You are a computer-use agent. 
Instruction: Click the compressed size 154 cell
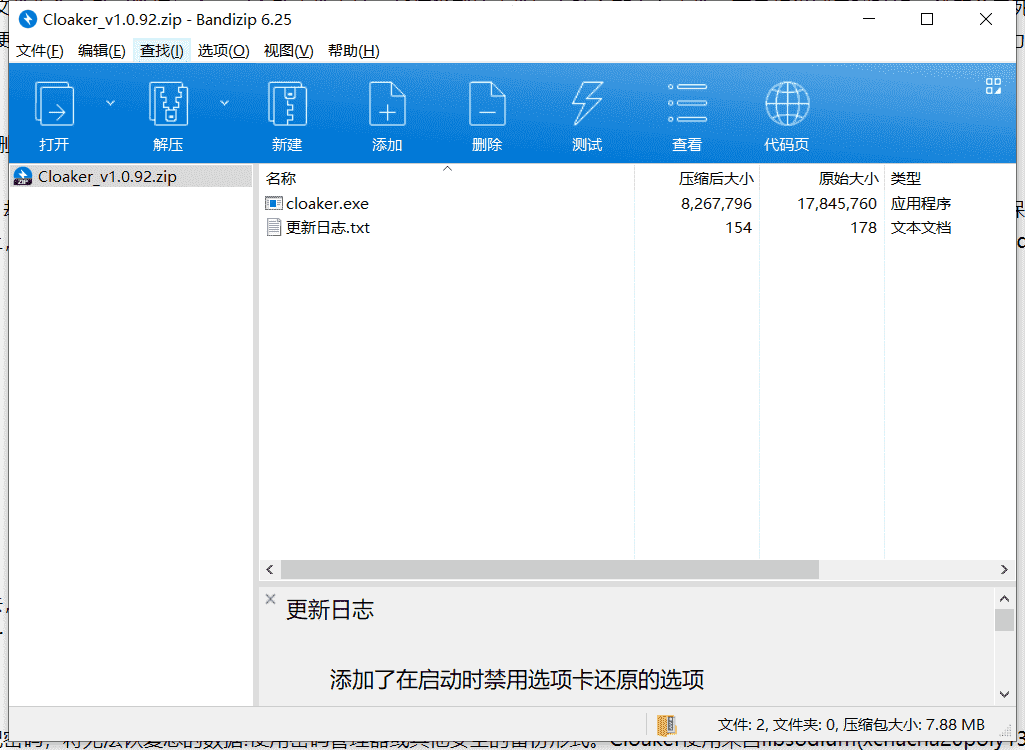pos(739,228)
